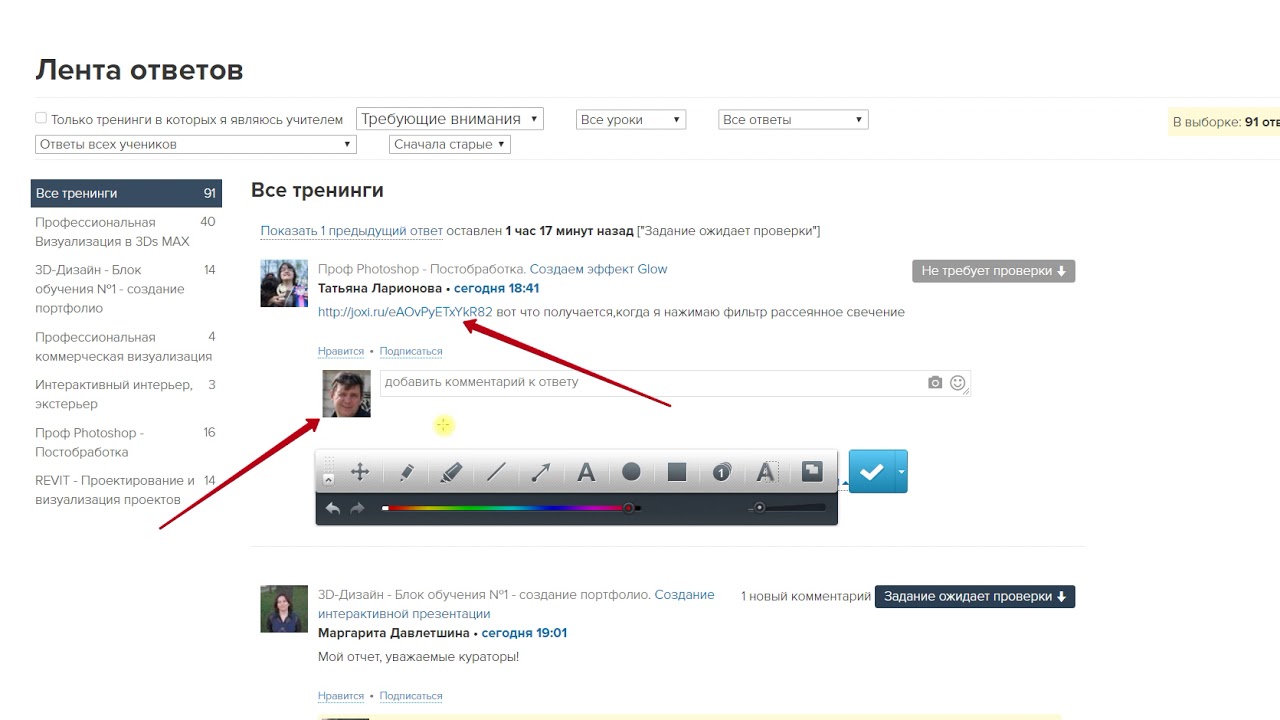The height and width of the screenshot is (720, 1280).
Task: Open Татьяна Ларионова's avatar thumbnail
Action: coord(284,284)
